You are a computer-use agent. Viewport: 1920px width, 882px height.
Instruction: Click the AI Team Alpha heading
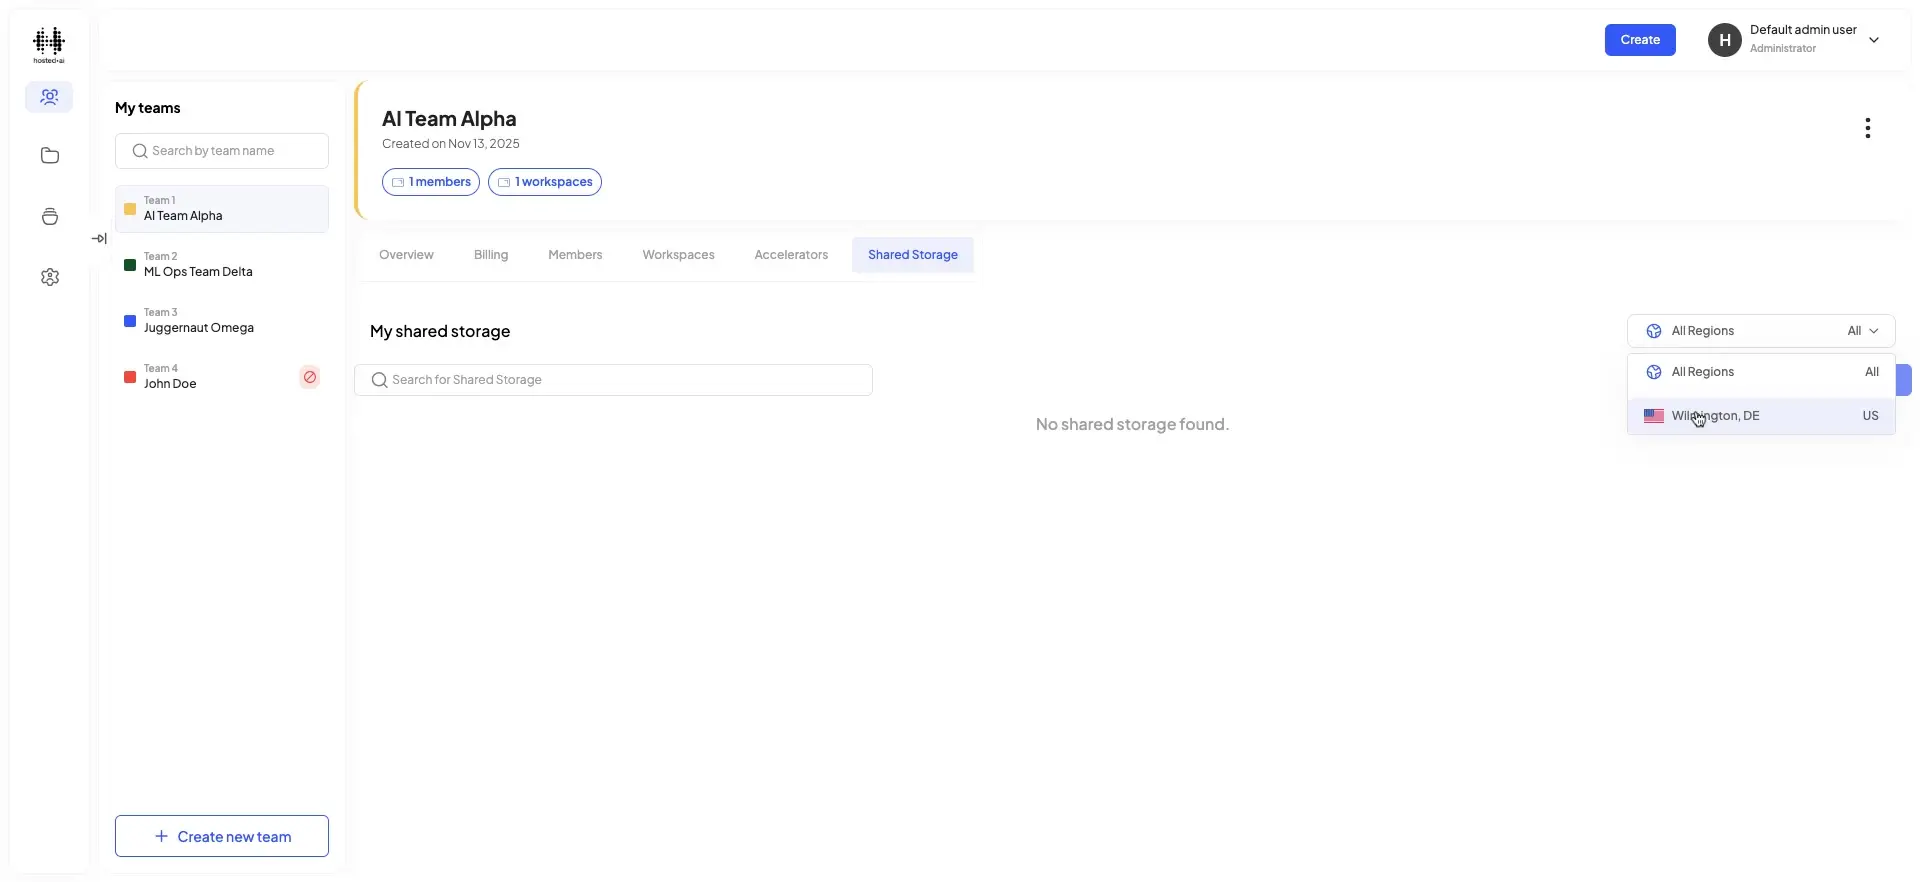[x=449, y=119]
